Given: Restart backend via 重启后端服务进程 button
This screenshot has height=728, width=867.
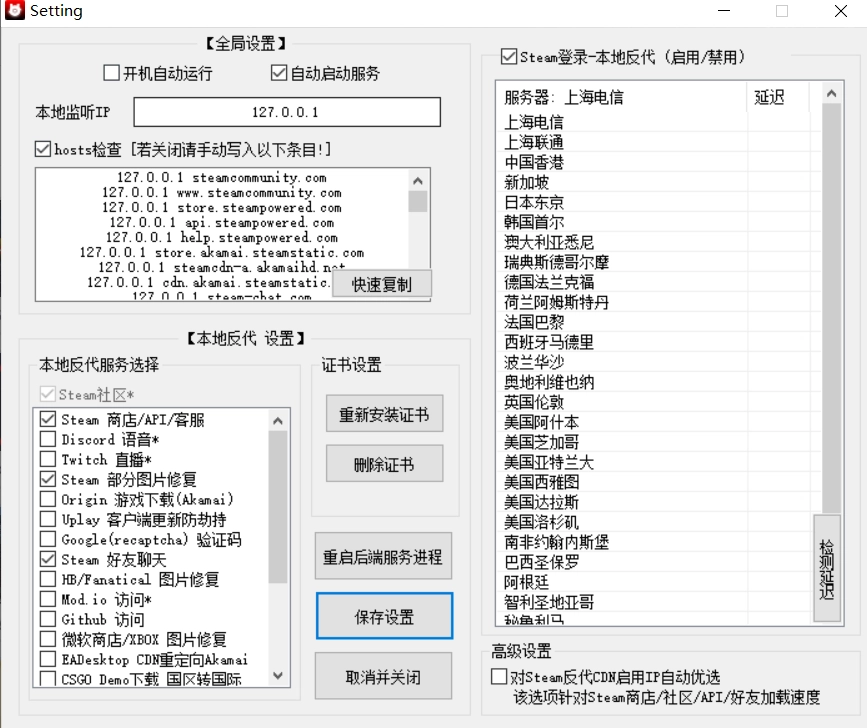Looking at the screenshot, I should click(x=383, y=557).
